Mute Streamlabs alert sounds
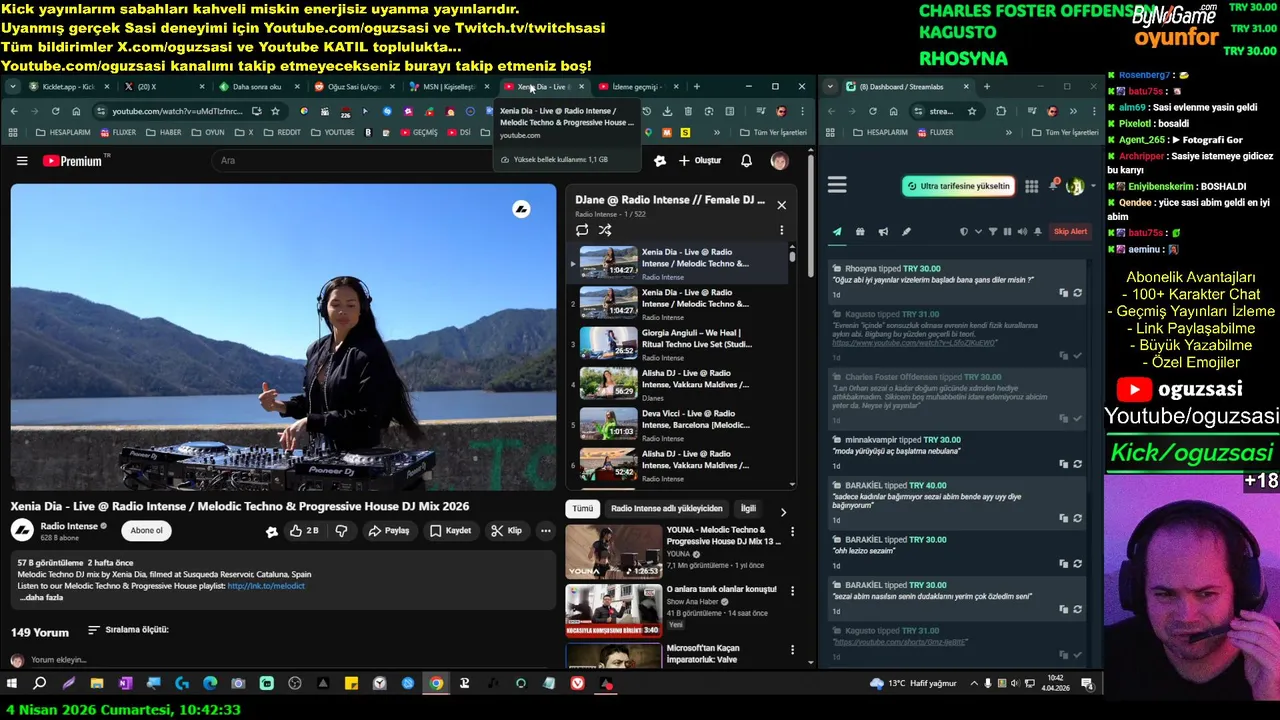Image resolution: width=1280 pixels, height=720 pixels. pos(1022,232)
